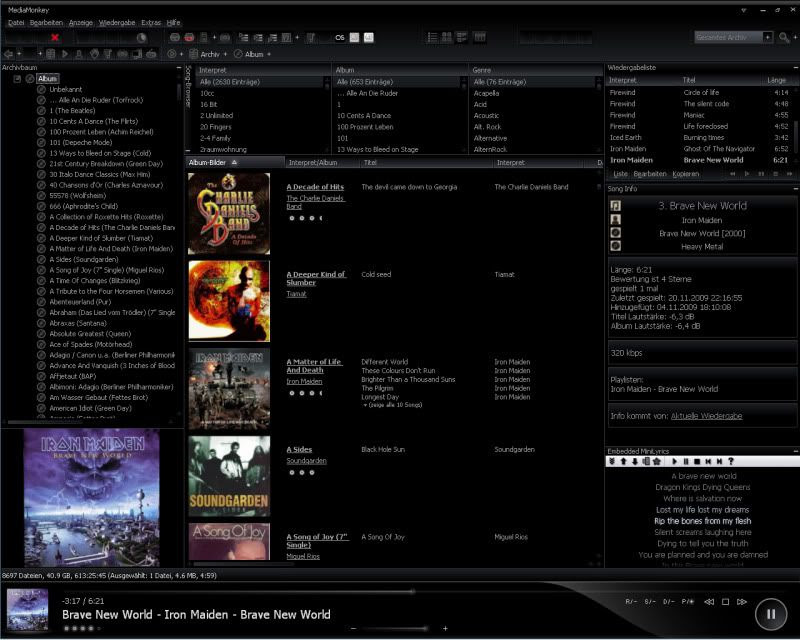Select the album-art-with-details view icon
Viewport: 800px width, 640px height.
point(461,37)
